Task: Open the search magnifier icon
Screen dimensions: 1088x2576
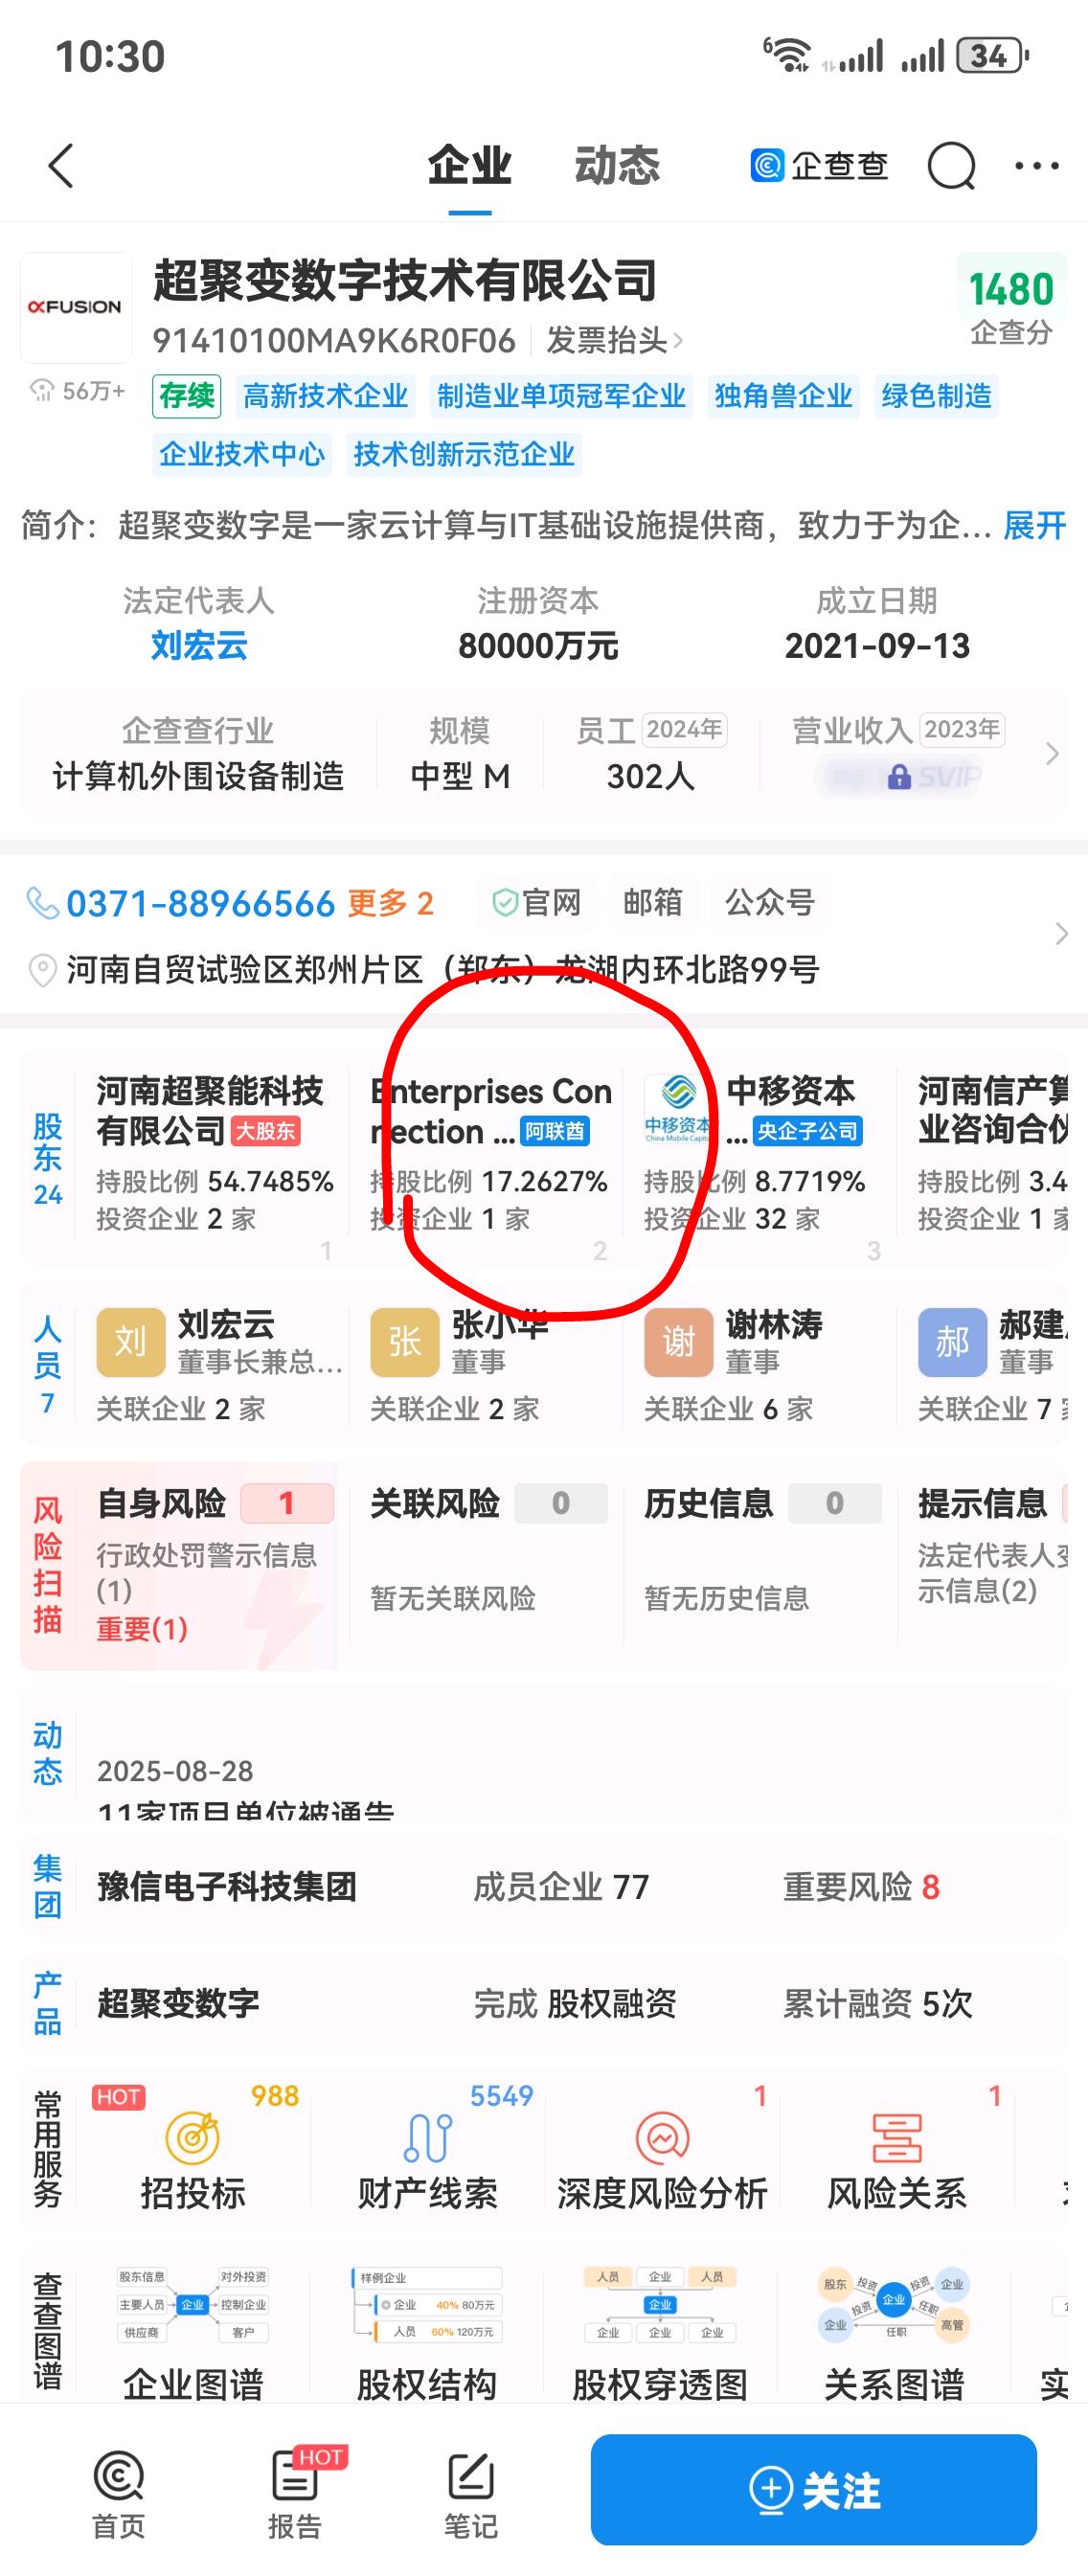Action: (951, 166)
